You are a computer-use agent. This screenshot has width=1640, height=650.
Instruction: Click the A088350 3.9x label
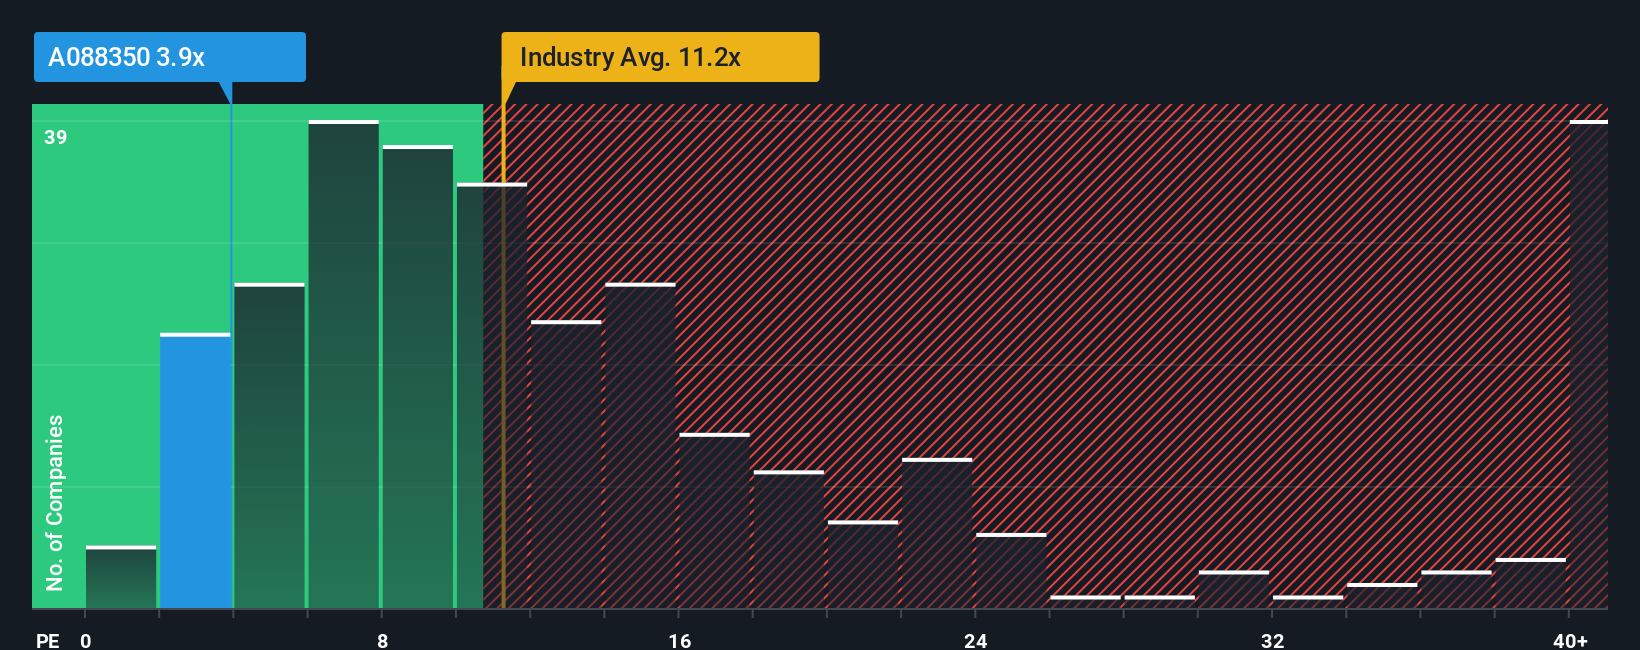pyautogui.click(x=169, y=57)
